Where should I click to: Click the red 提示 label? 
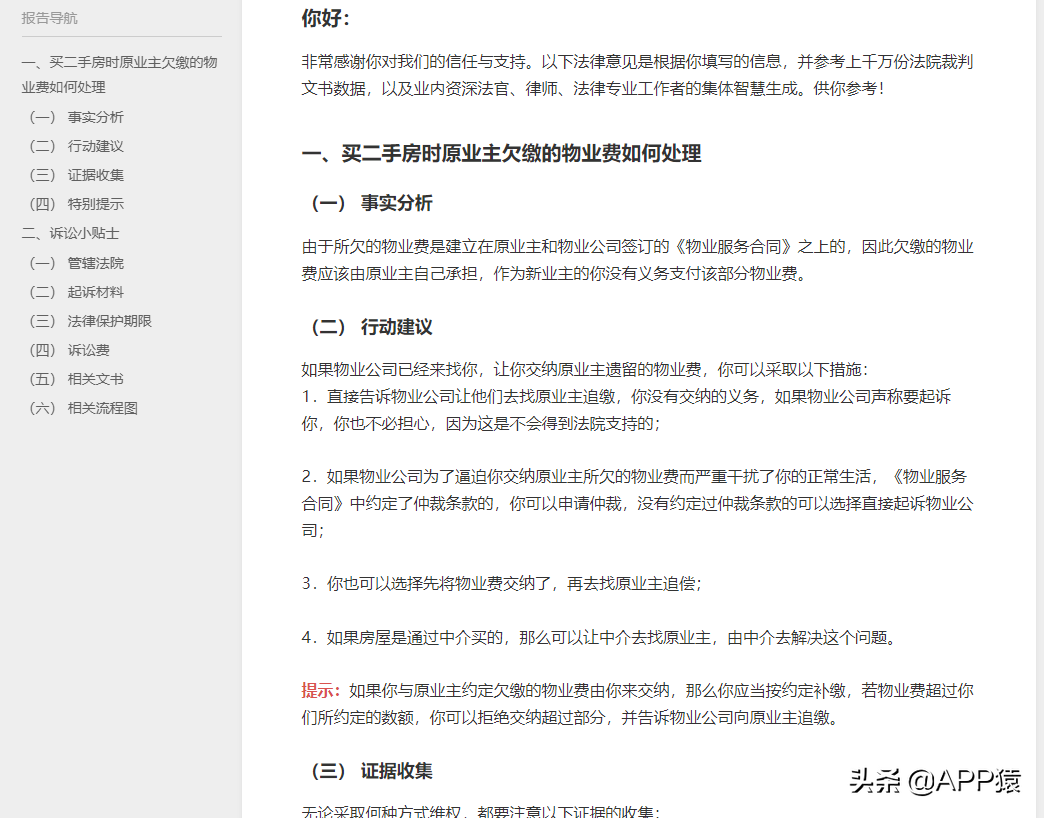[x=320, y=691]
